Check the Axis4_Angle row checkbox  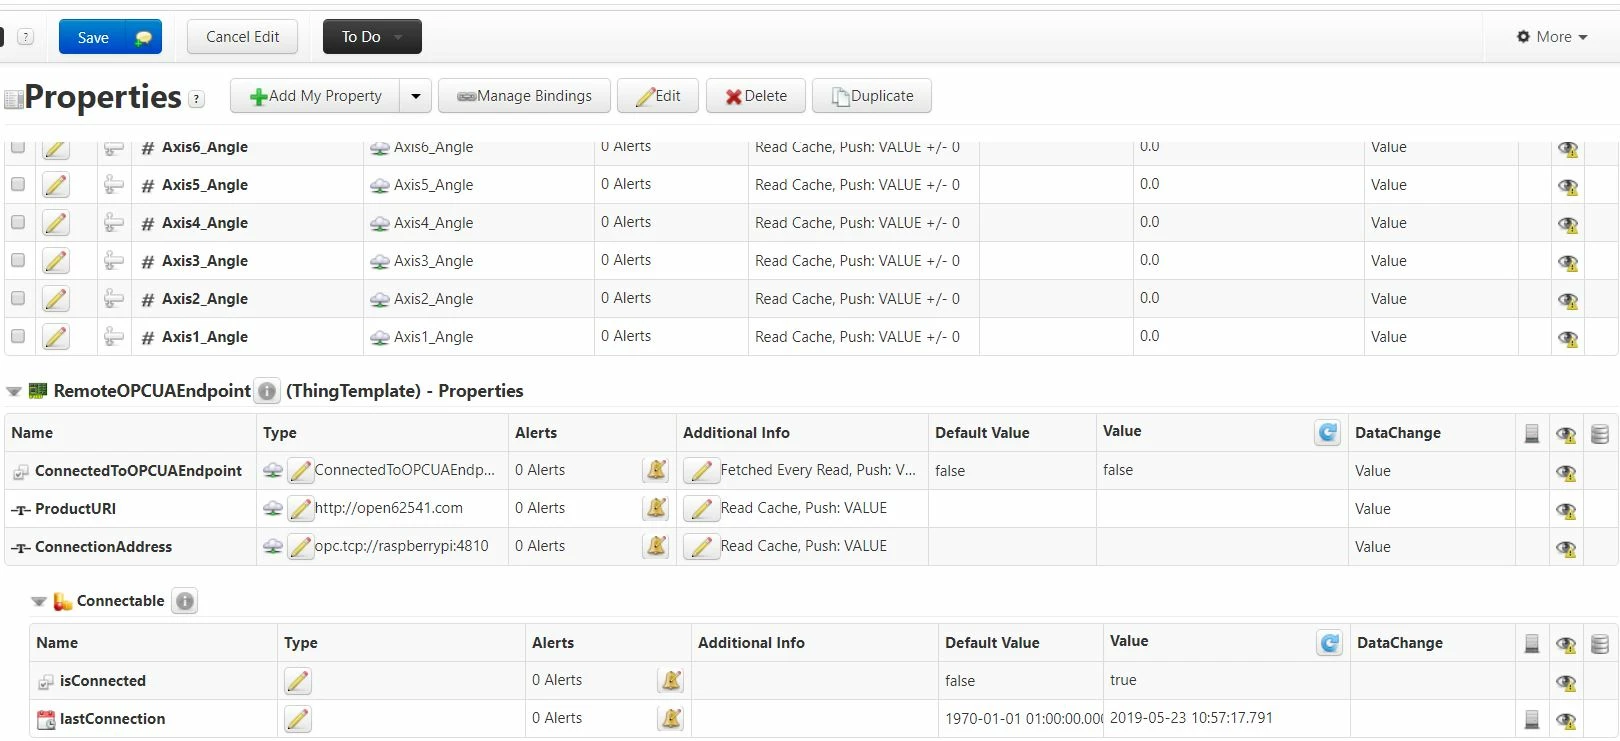(x=18, y=222)
